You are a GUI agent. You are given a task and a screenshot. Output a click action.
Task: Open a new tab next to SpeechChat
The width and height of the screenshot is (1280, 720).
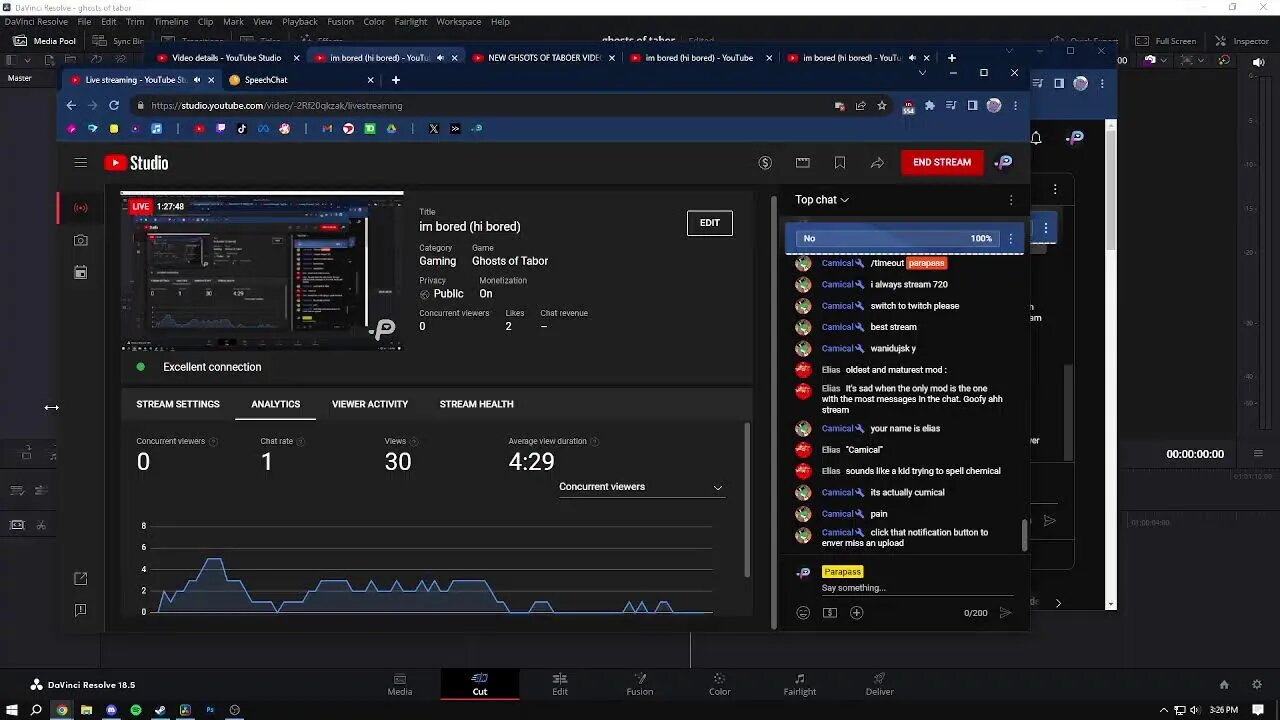[396, 80]
